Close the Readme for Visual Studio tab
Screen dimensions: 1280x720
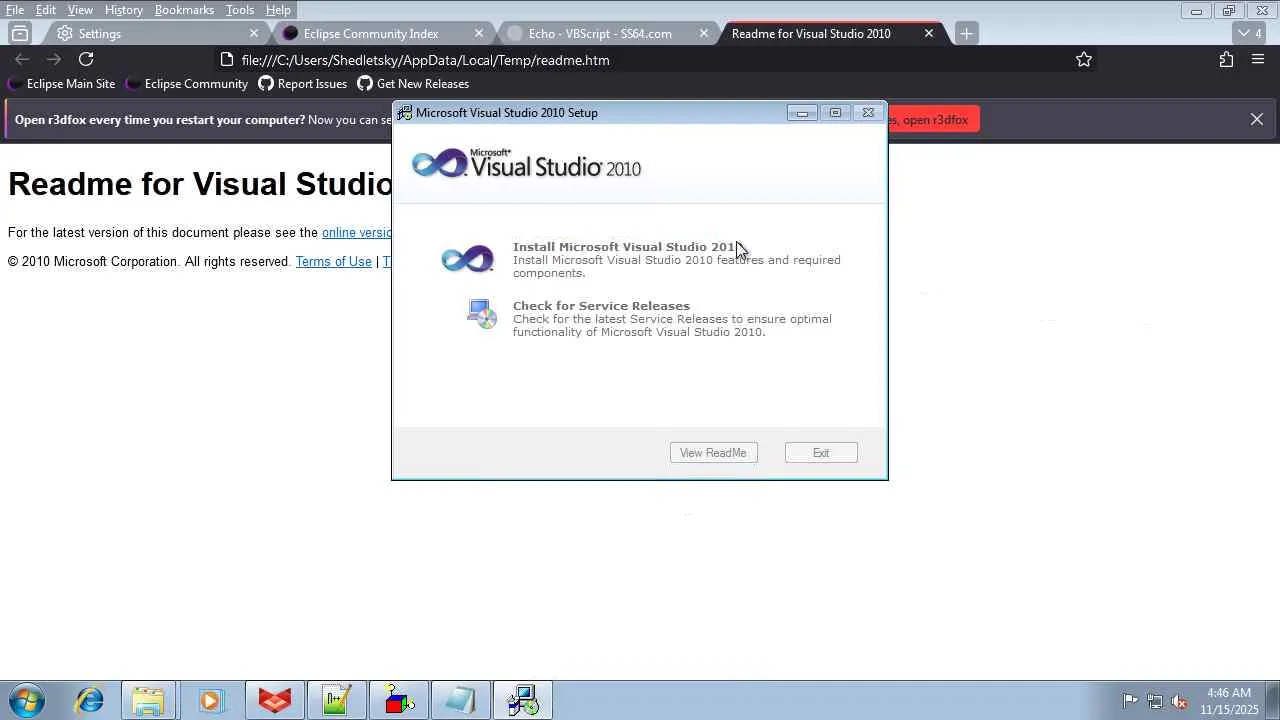pyautogui.click(x=929, y=33)
